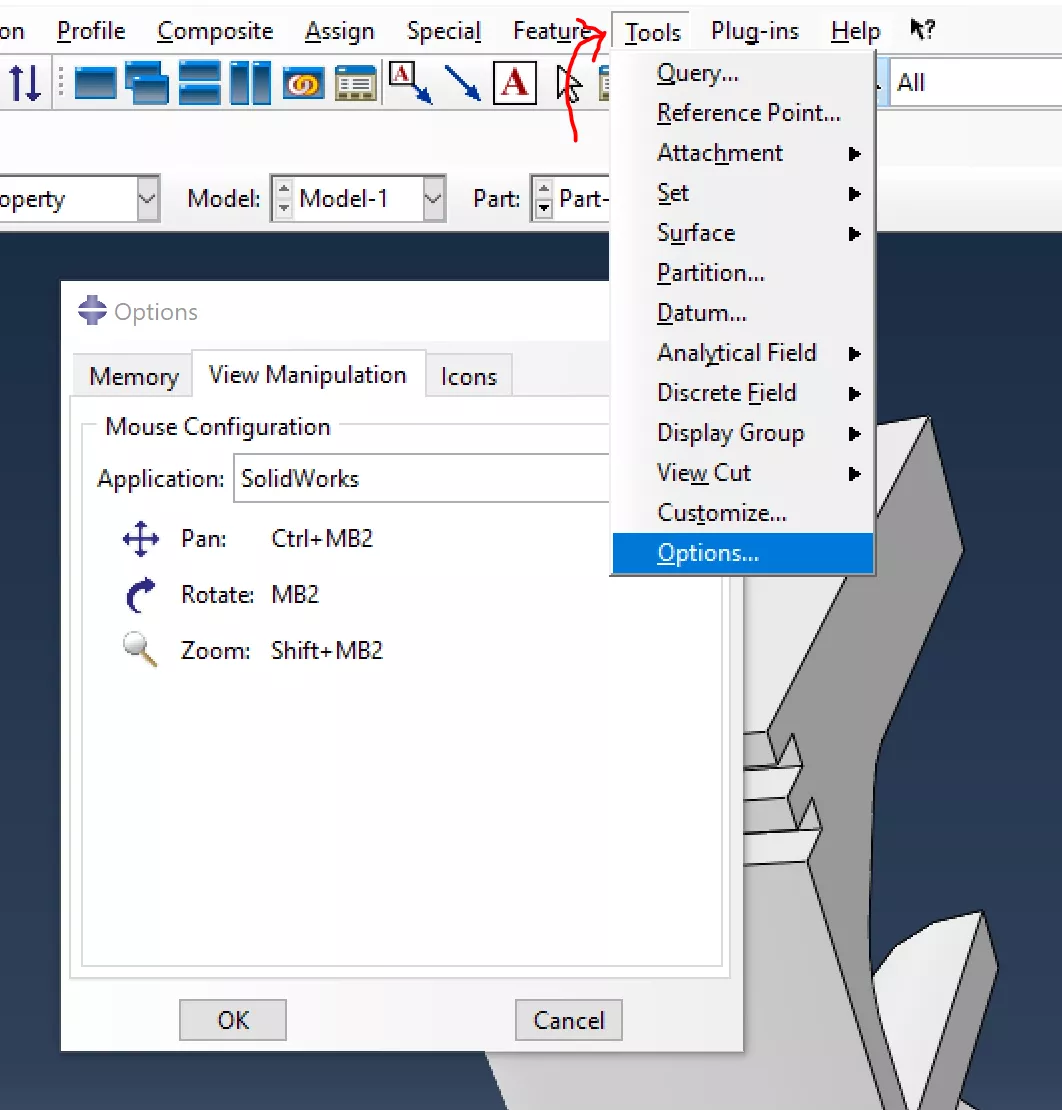Select the create text annotation tool
Image resolution: width=1062 pixels, height=1110 pixels.
514,83
